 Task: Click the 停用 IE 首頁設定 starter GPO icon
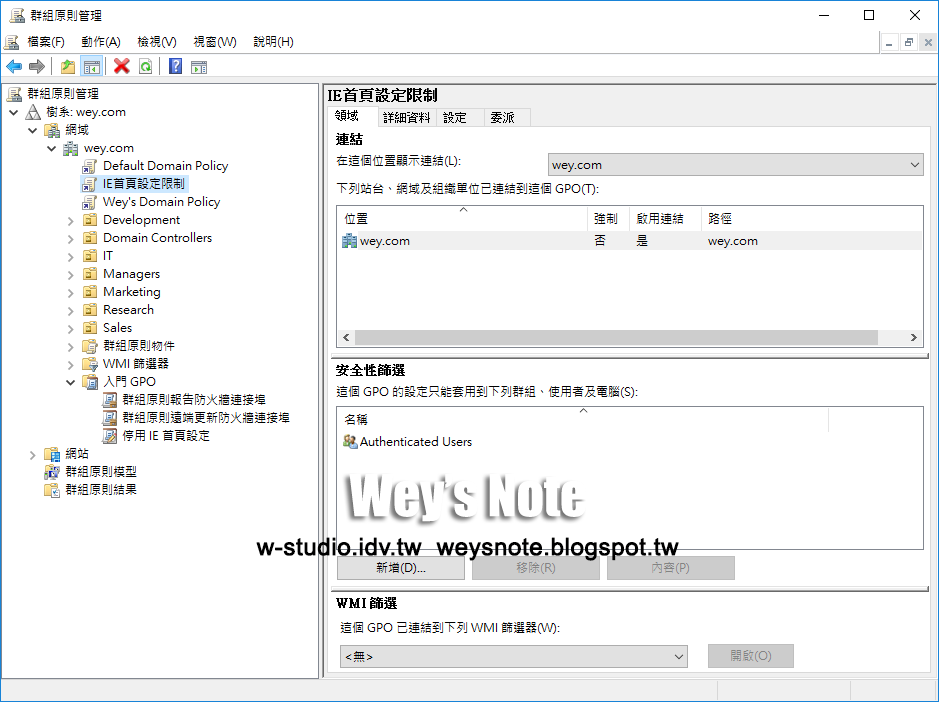pos(110,435)
